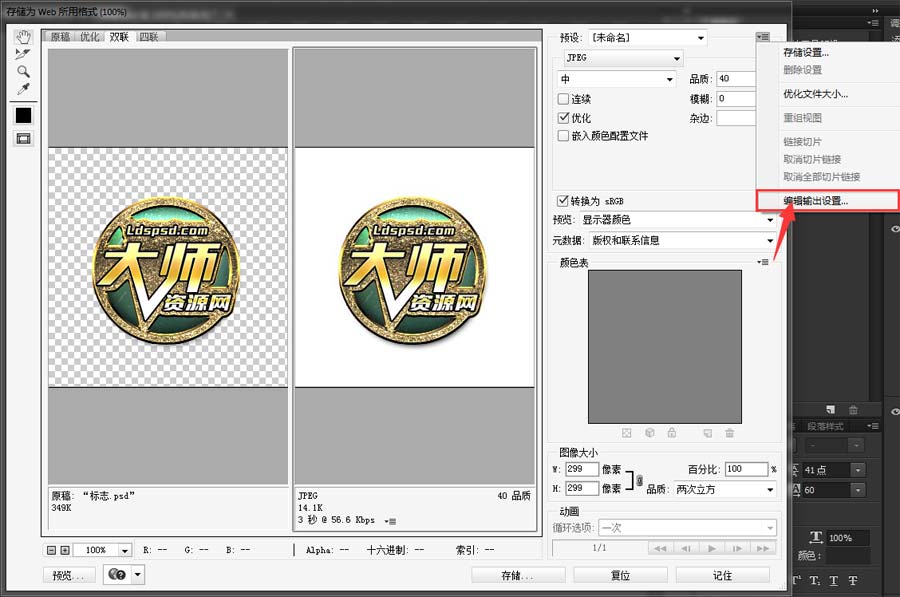Click the web-safe cube icon under color table

click(x=650, y=433)
